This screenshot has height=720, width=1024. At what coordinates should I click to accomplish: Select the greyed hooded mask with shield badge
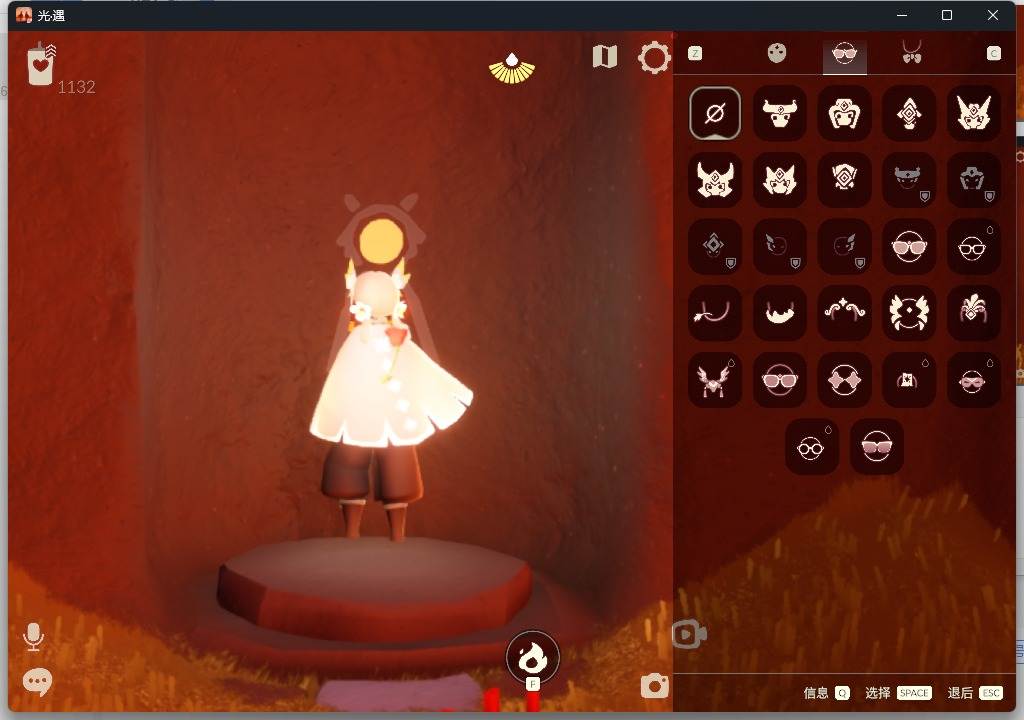click(973, 180)
